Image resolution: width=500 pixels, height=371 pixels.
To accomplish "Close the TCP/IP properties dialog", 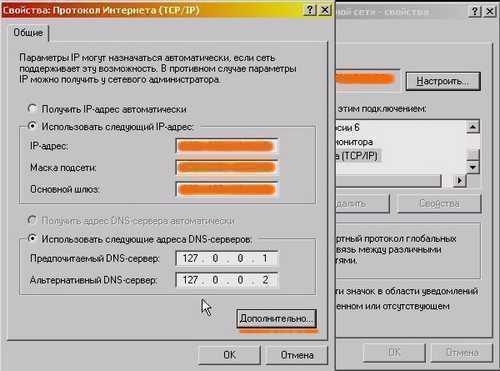I will point(324,10).
